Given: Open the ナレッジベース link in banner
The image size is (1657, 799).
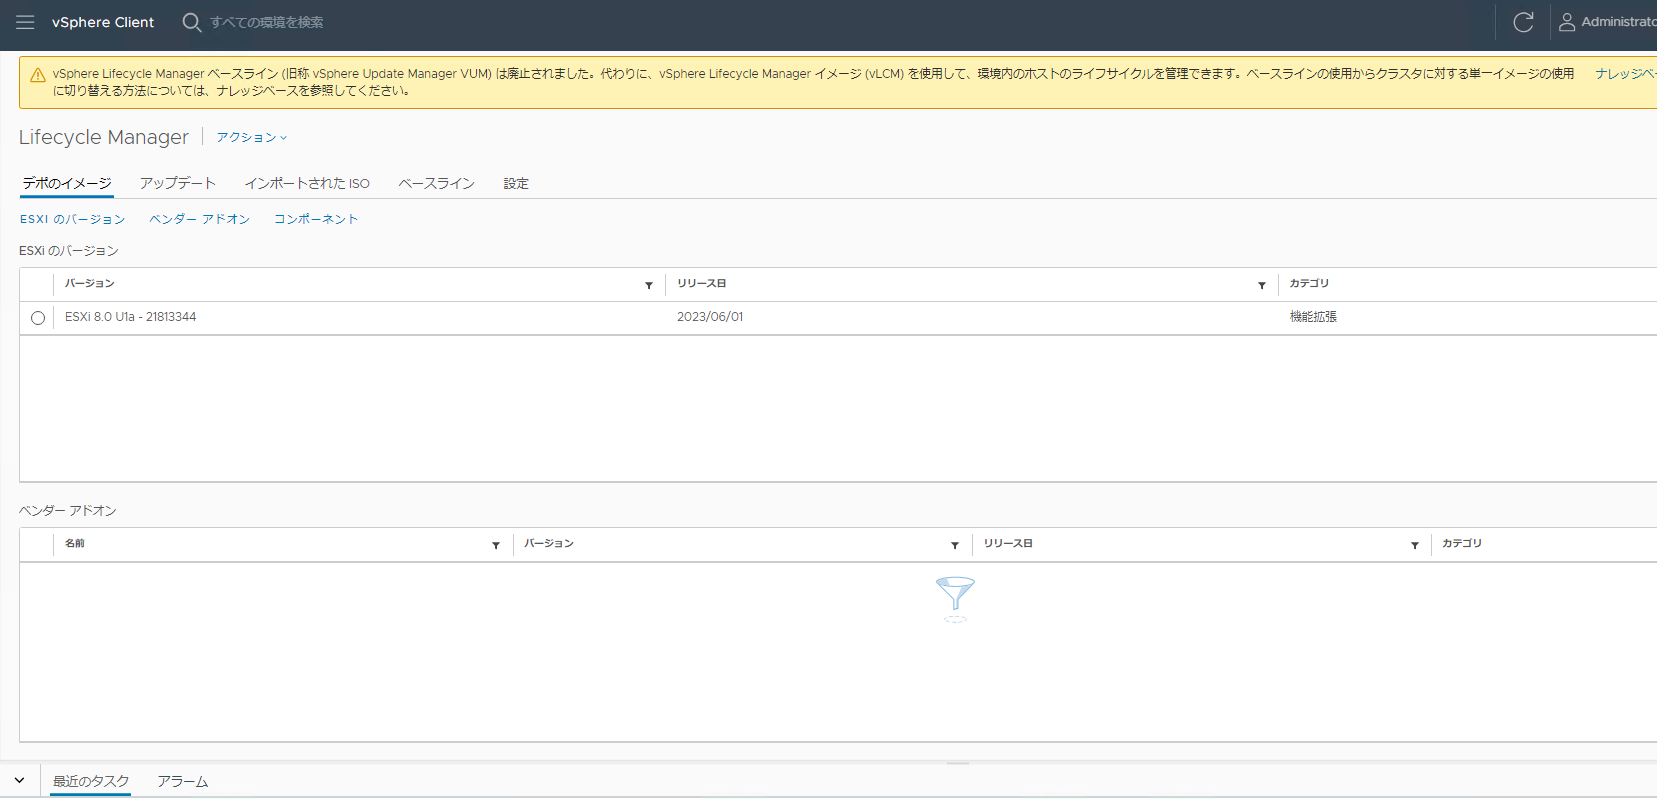Looking at the screenshot, I should point(1625,74).
